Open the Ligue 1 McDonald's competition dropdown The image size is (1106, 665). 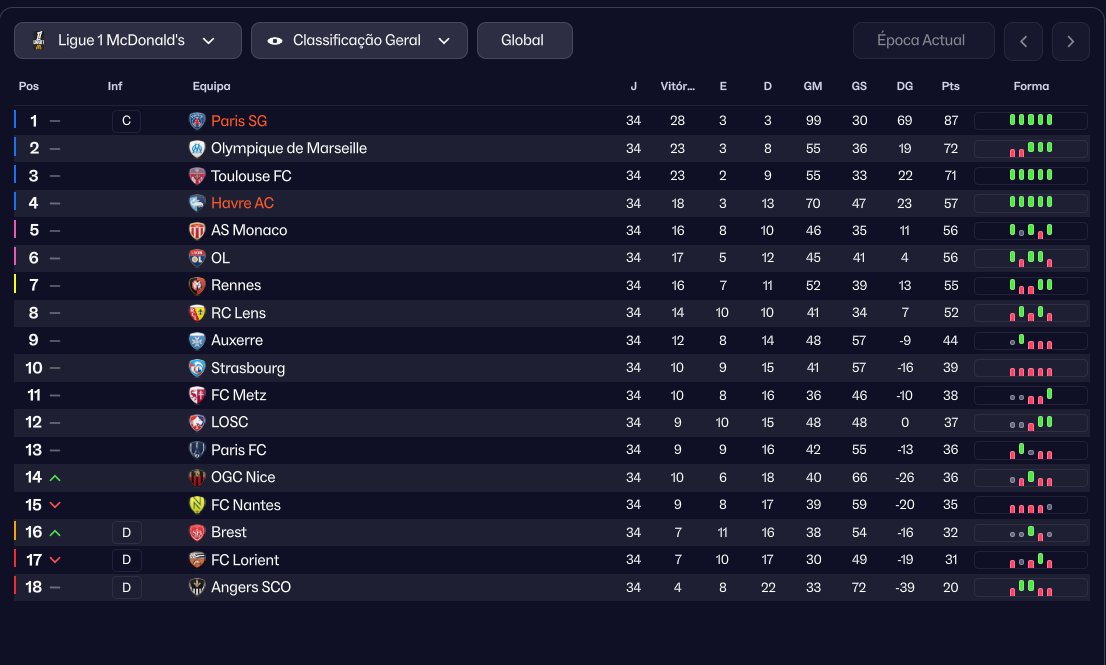[x=128, y=41]
